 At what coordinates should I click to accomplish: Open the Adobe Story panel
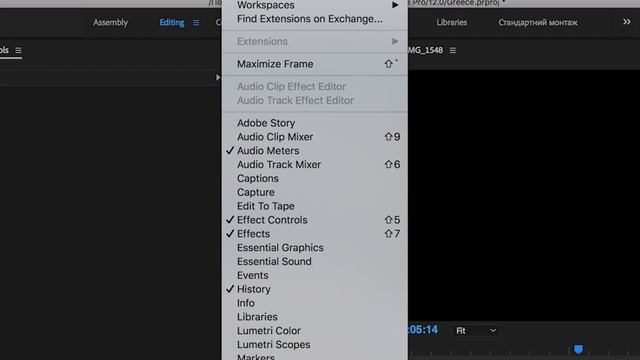point(315,123)
